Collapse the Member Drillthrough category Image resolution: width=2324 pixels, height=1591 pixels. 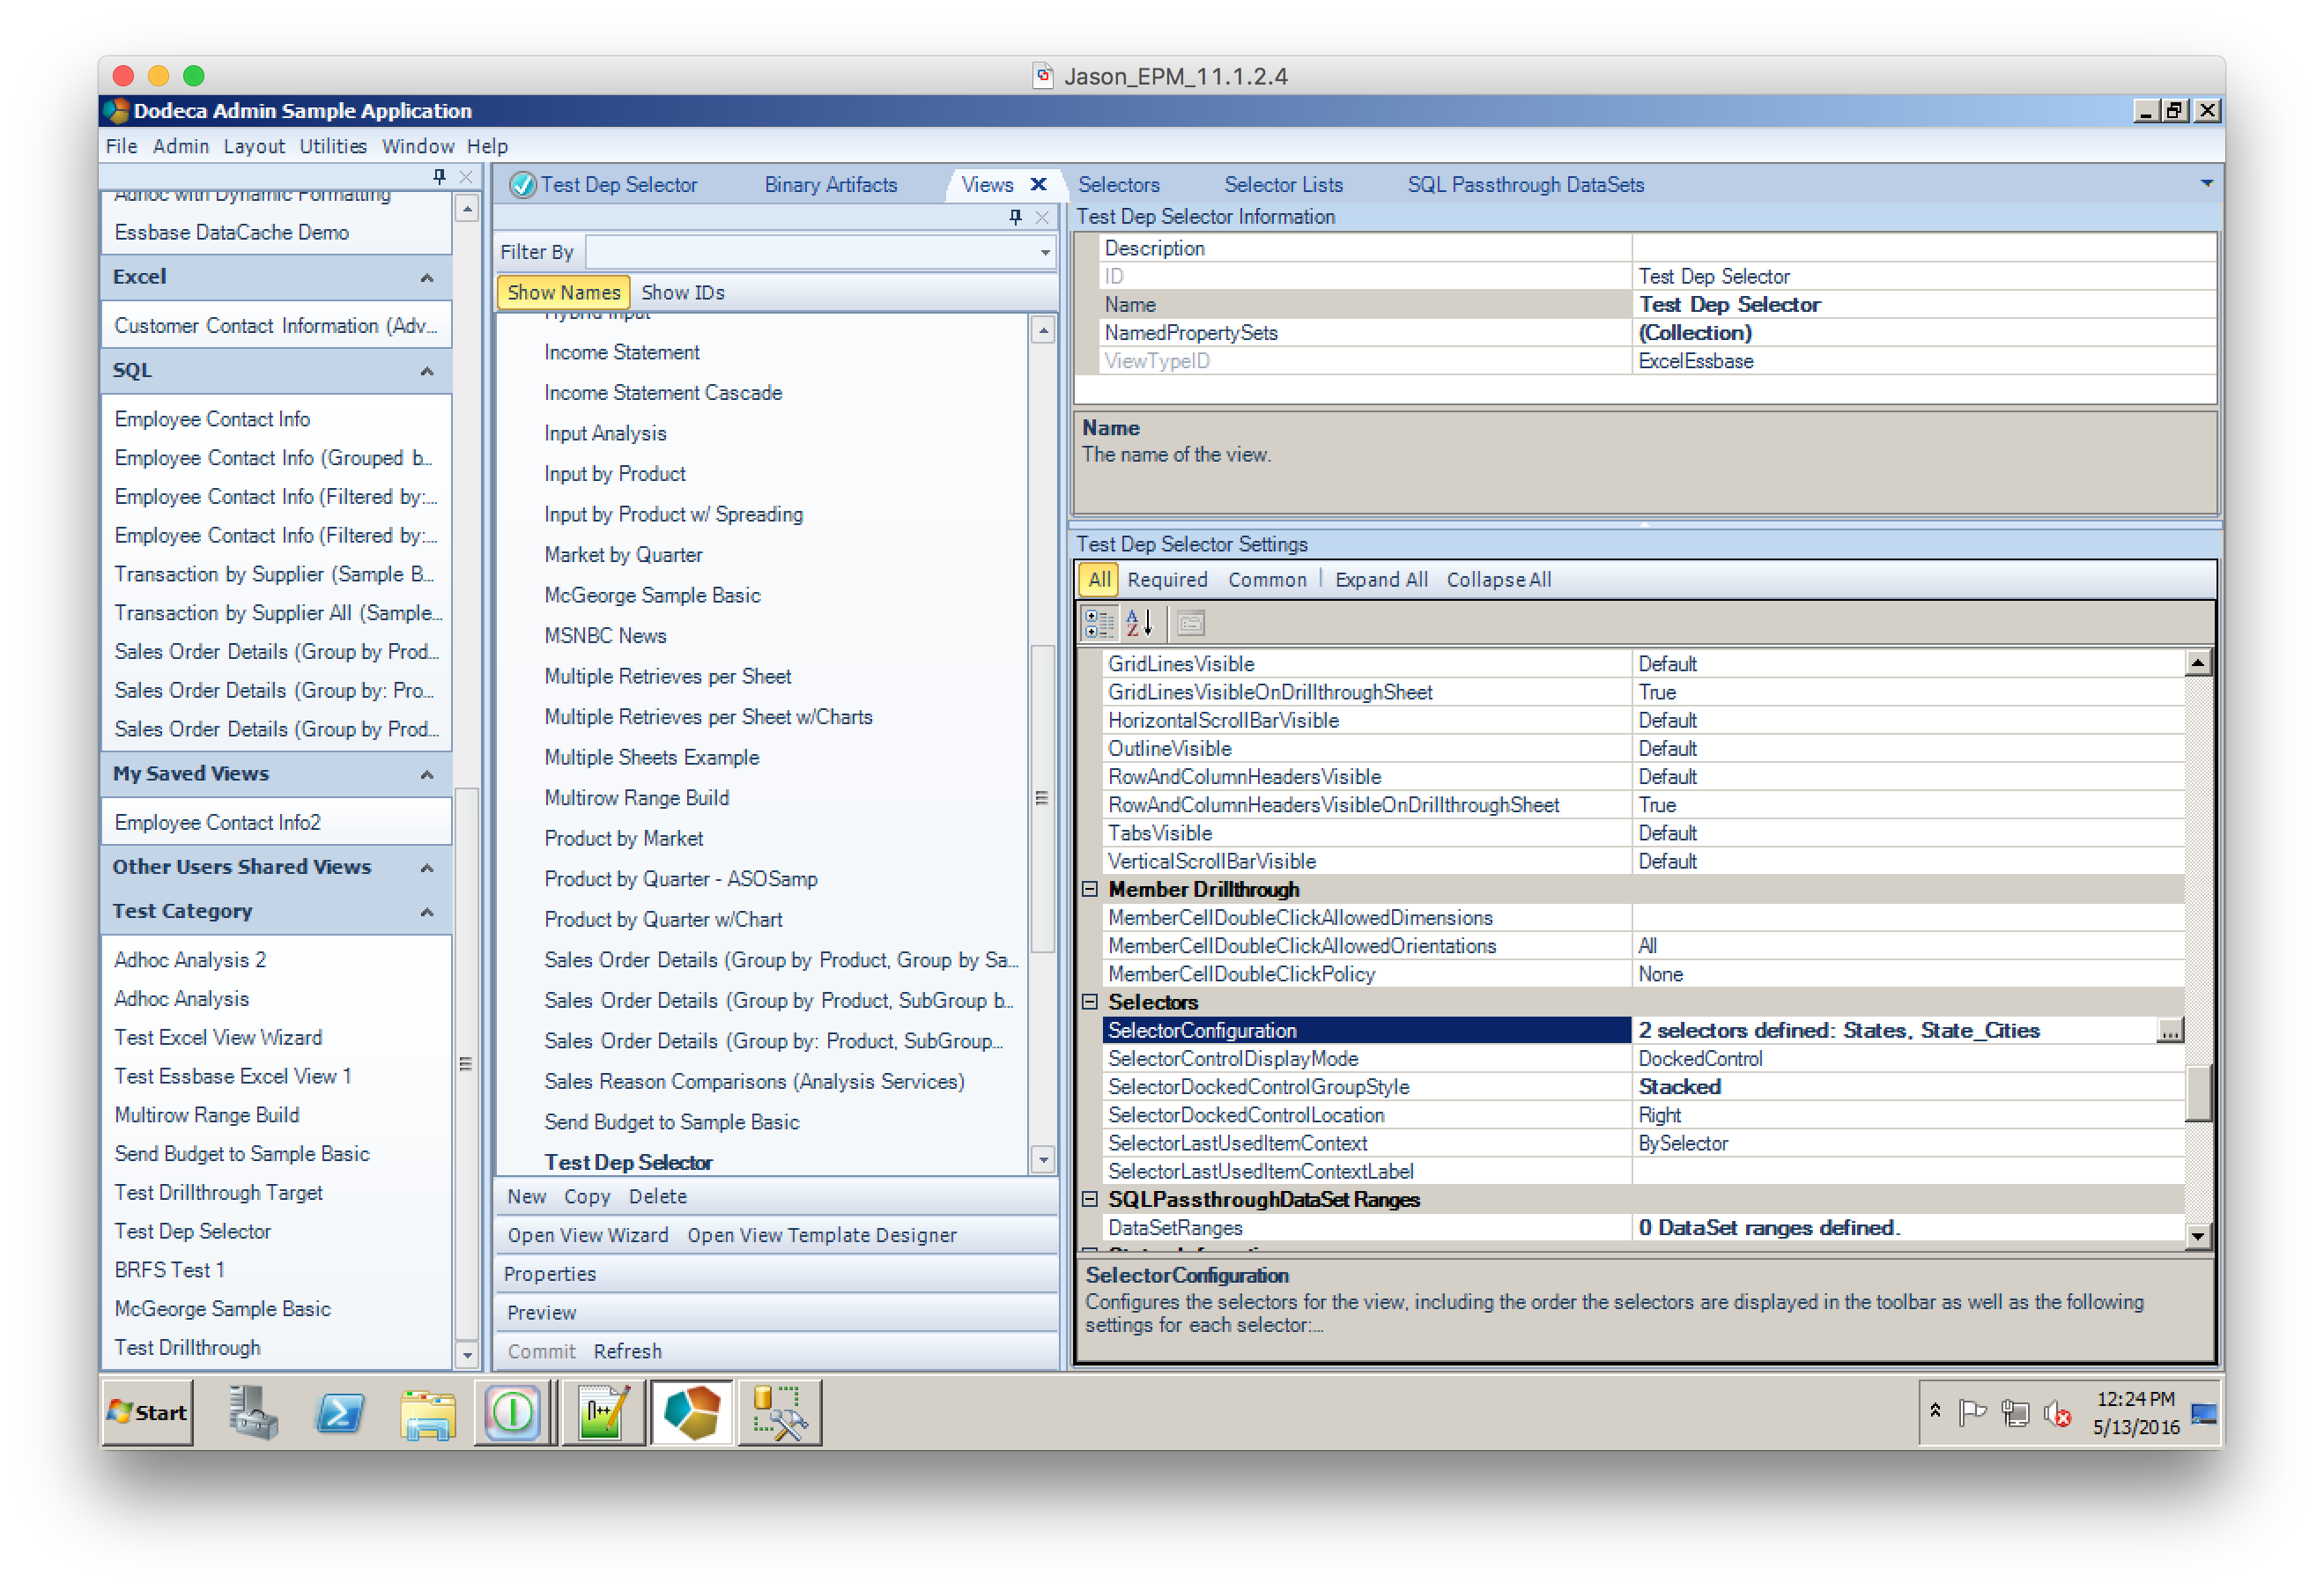click(1089, 889)
